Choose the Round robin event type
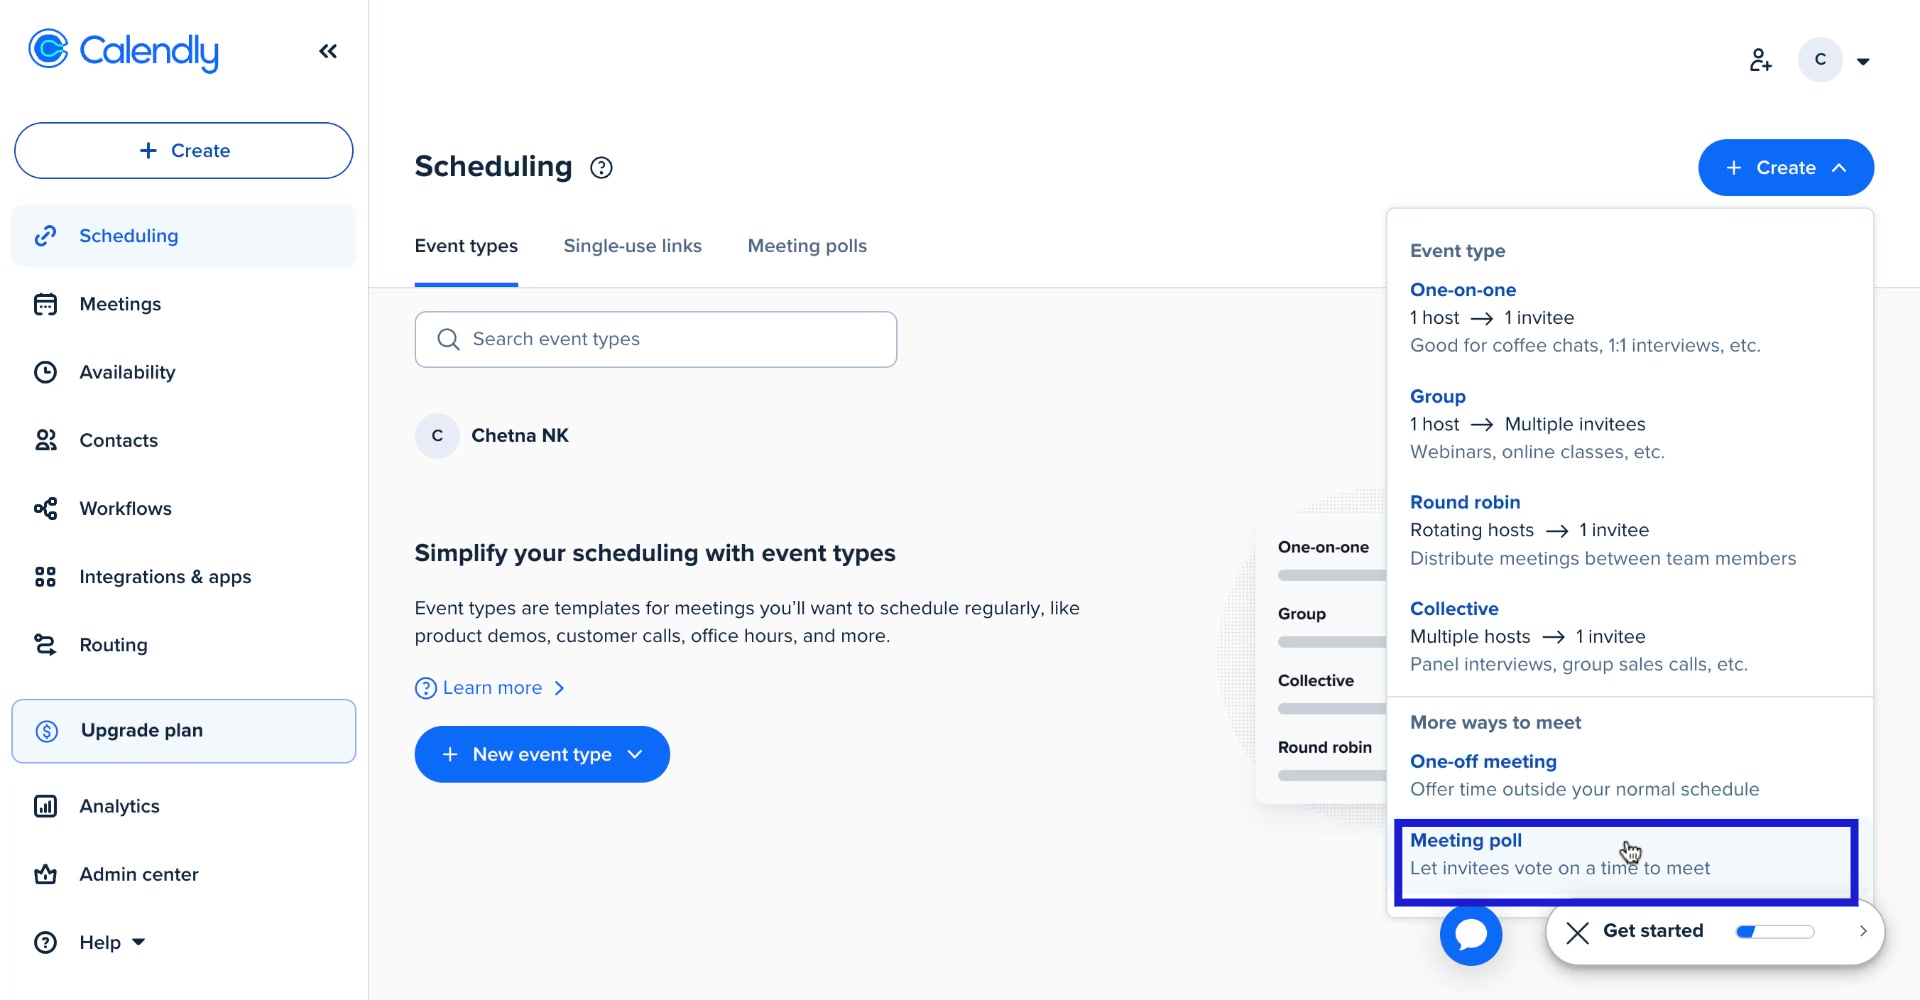 (1464, 502)
